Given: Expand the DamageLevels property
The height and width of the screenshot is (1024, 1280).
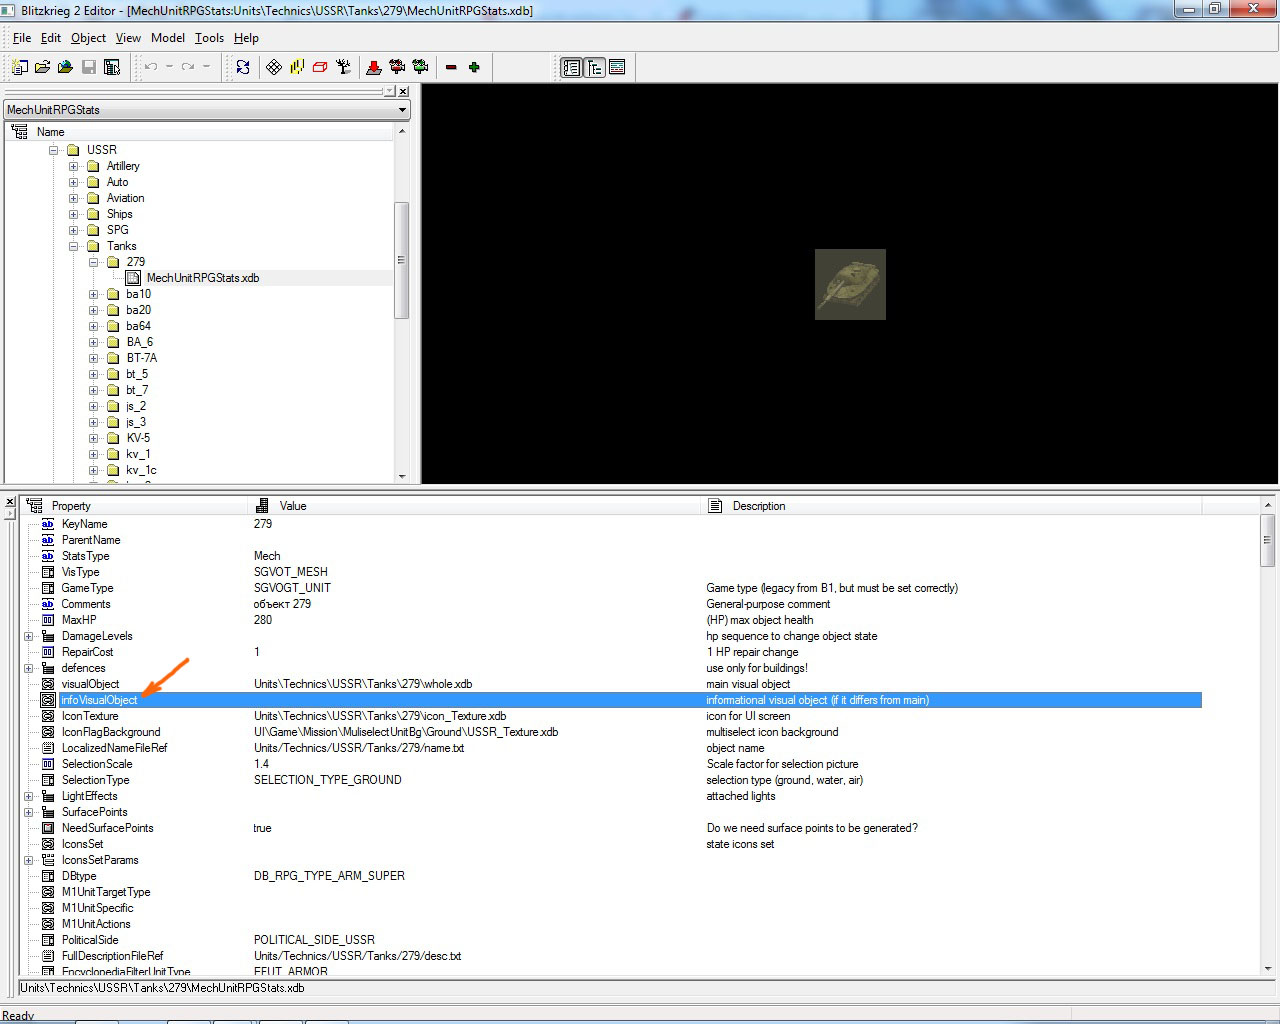Looking at the screenshot, I should point(29,636).
